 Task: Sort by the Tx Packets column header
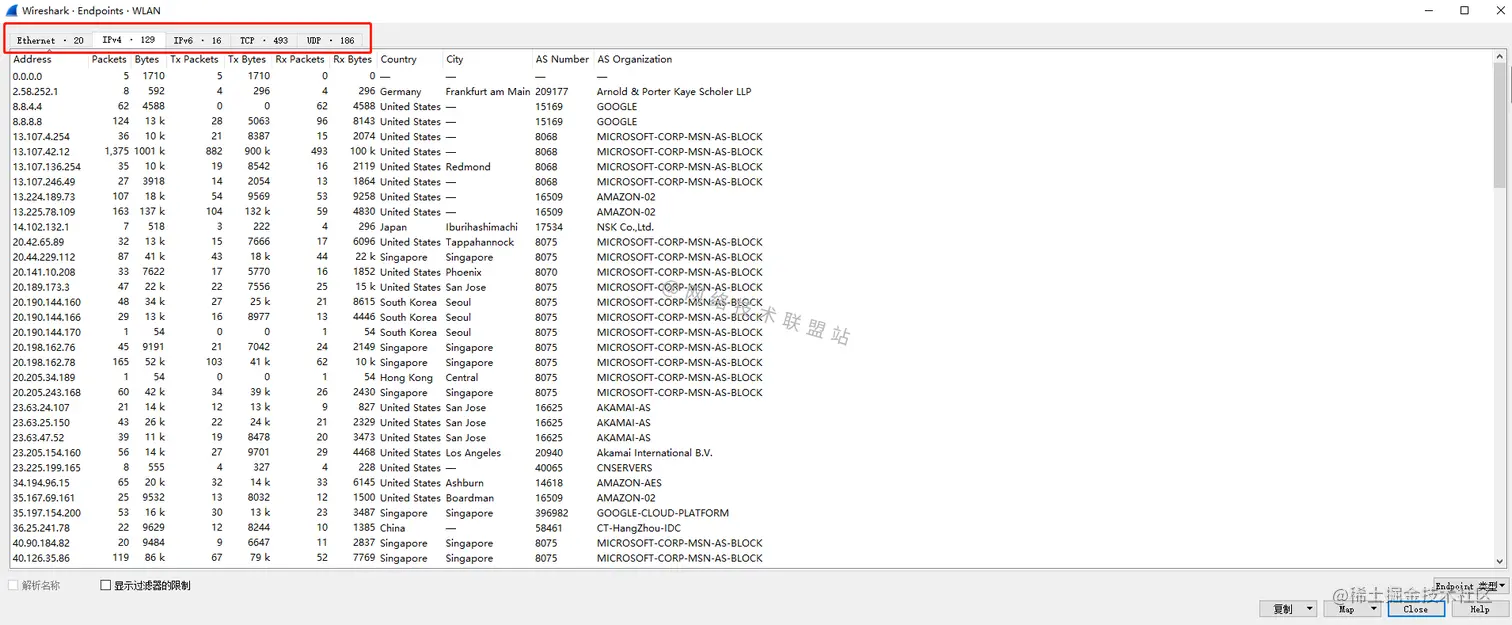(195, 59)
